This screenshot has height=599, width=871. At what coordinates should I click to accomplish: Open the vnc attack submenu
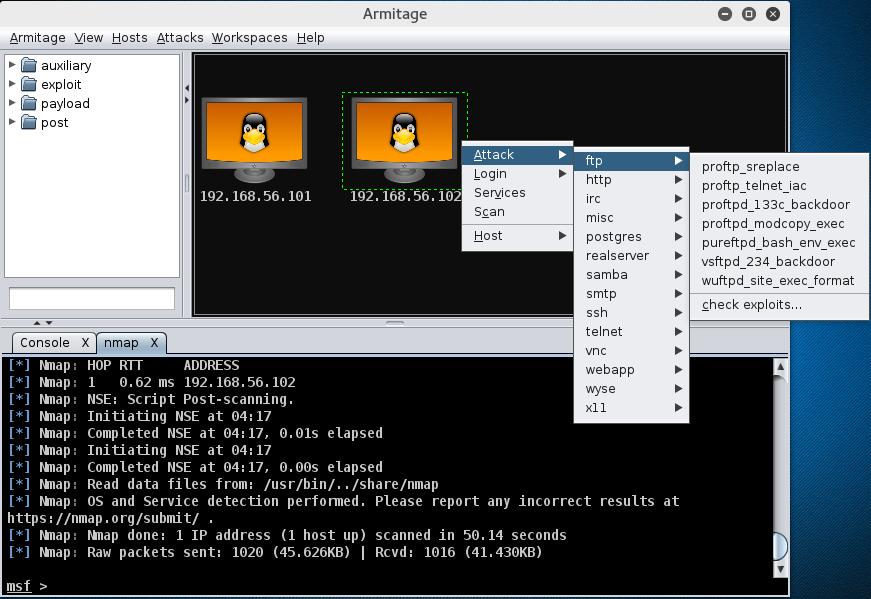[x=632, y=351]
